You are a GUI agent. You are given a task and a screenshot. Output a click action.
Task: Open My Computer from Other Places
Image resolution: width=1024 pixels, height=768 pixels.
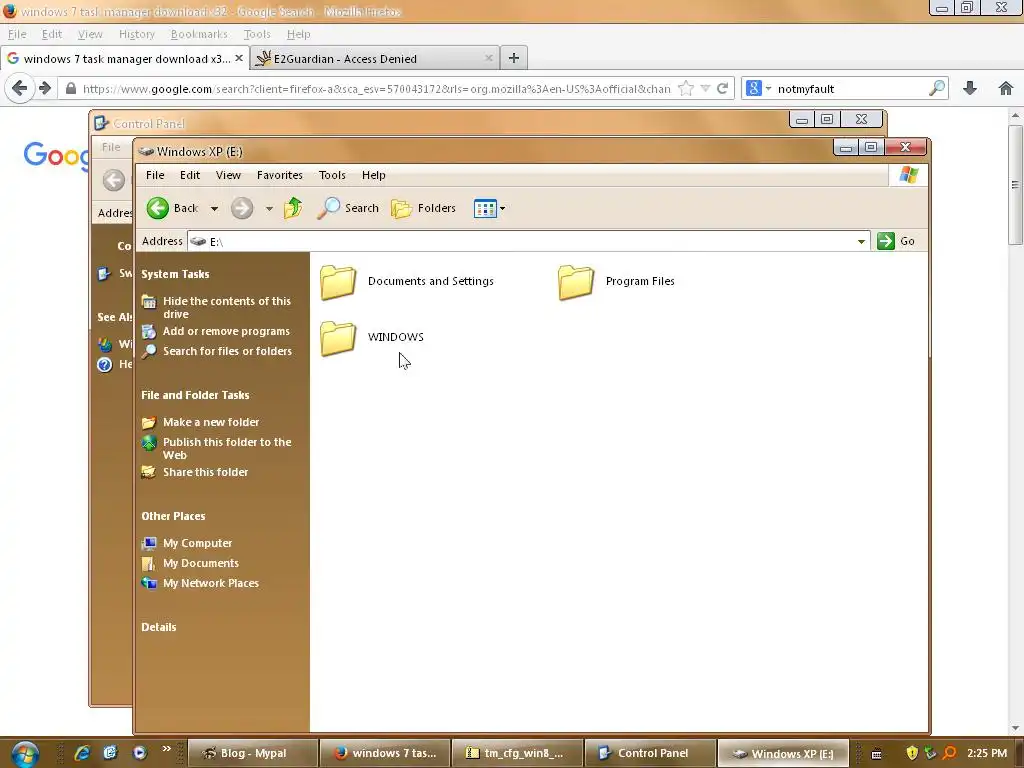[x=197, y=543]
